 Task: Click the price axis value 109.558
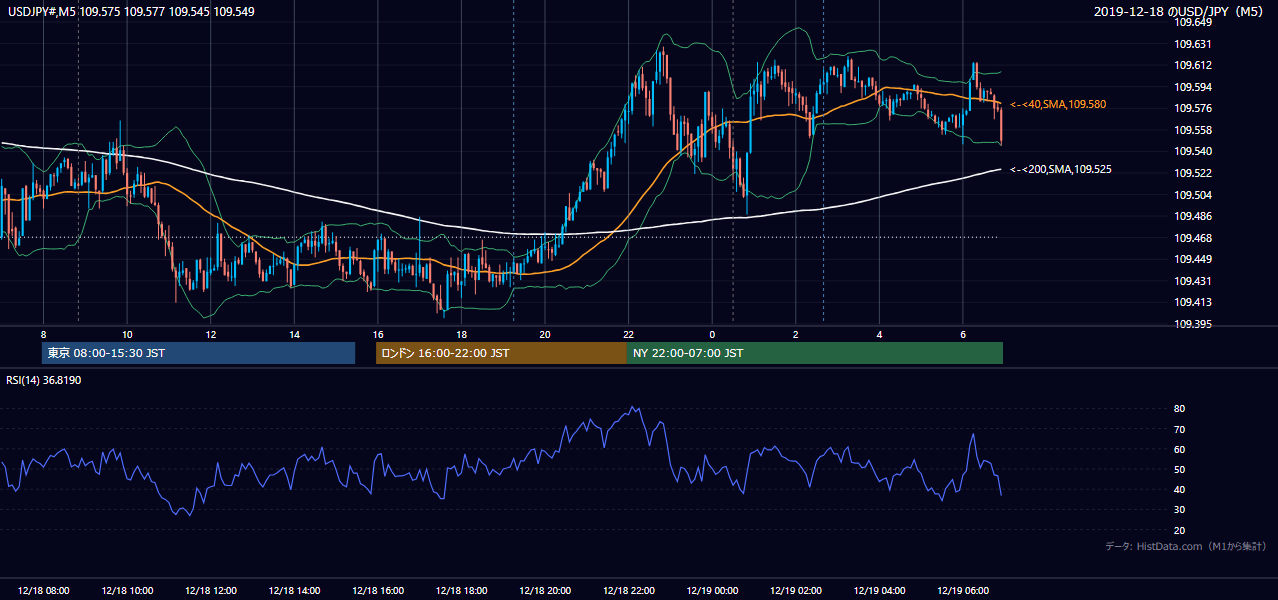pyautogui.click(x=1192, y=130)
